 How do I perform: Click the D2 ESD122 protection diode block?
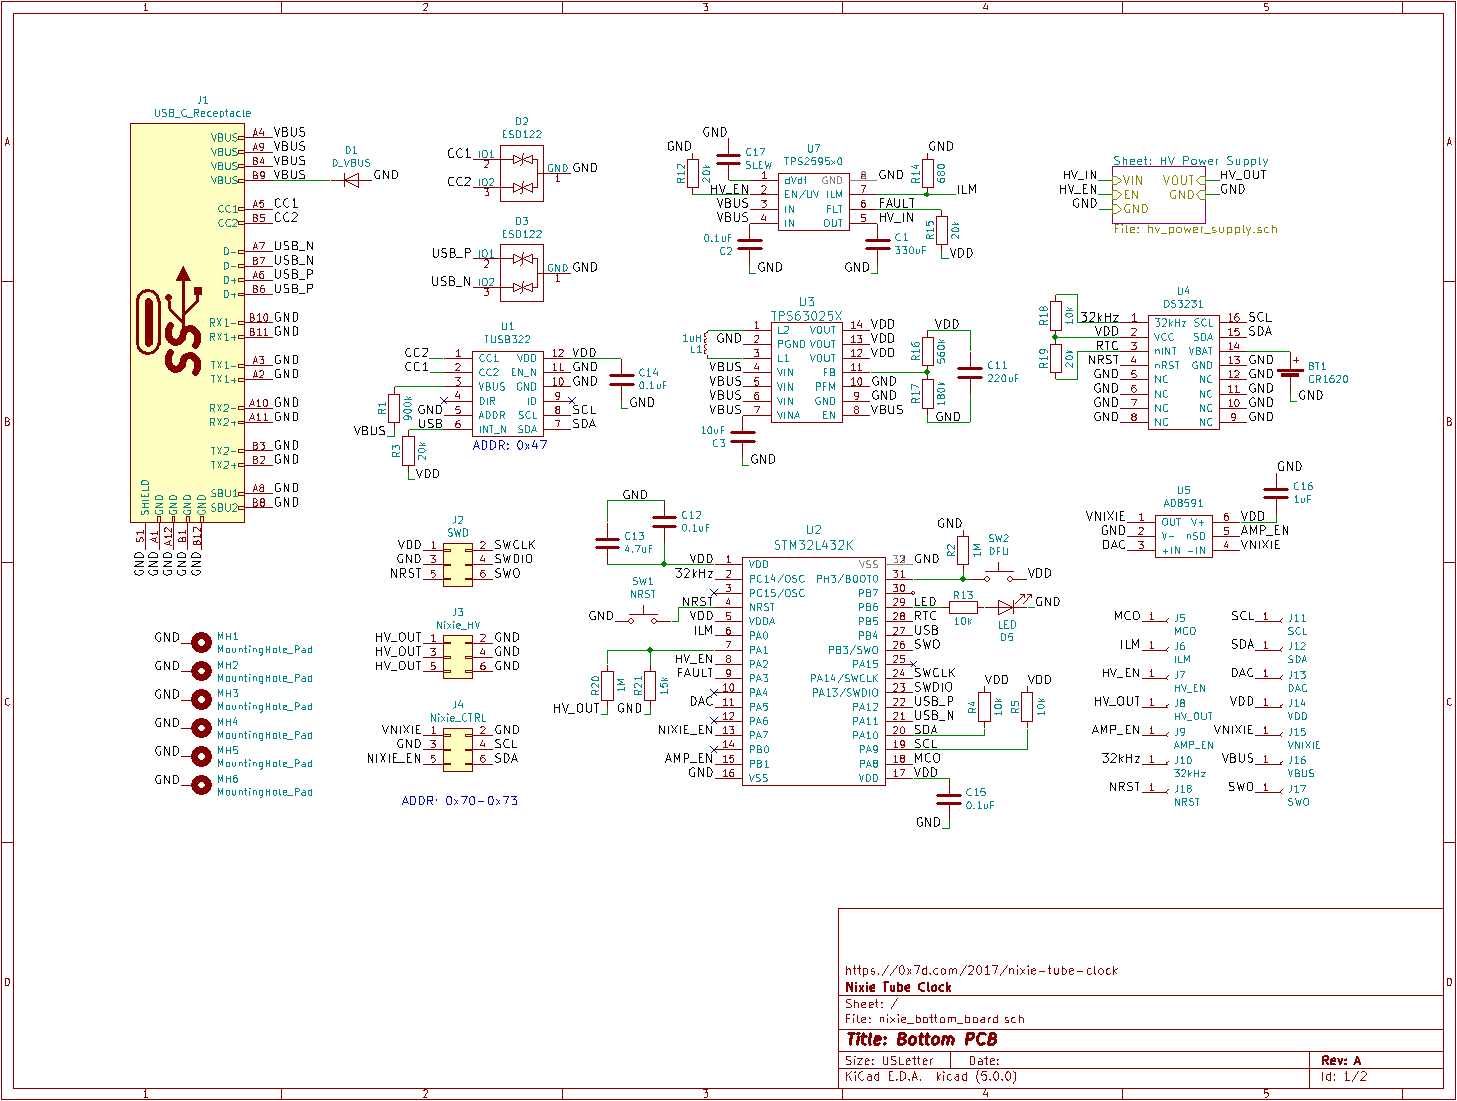coord(522,174)
